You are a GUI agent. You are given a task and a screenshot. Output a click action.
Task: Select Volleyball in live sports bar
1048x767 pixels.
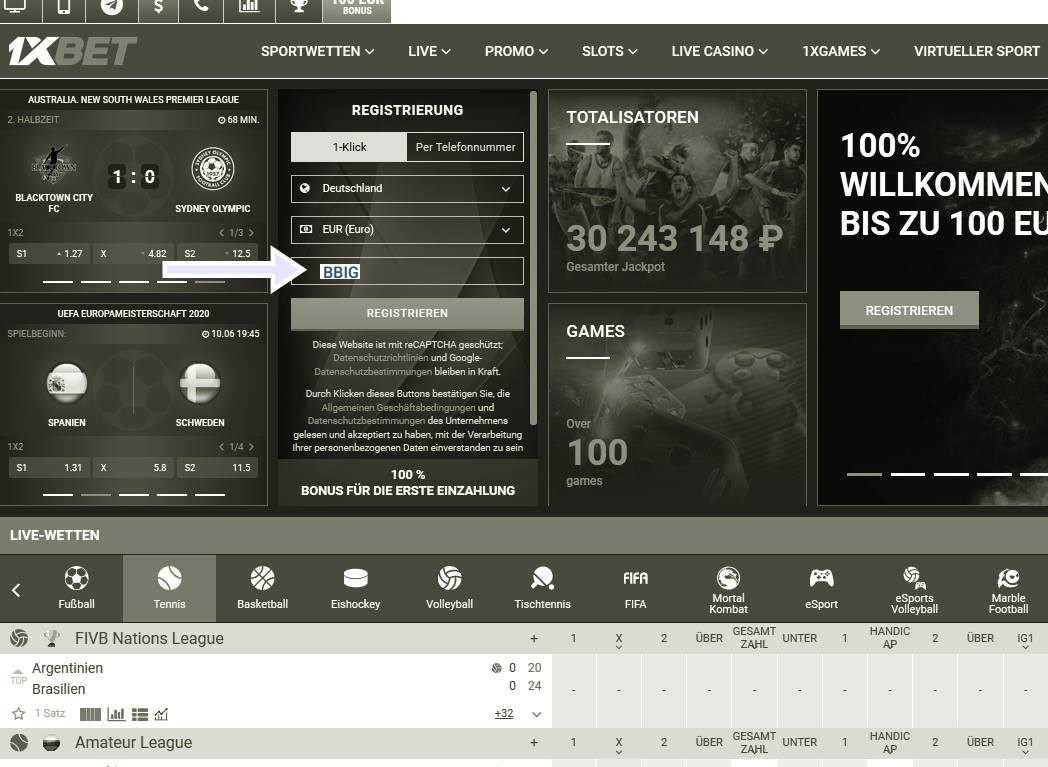(449, 589)
